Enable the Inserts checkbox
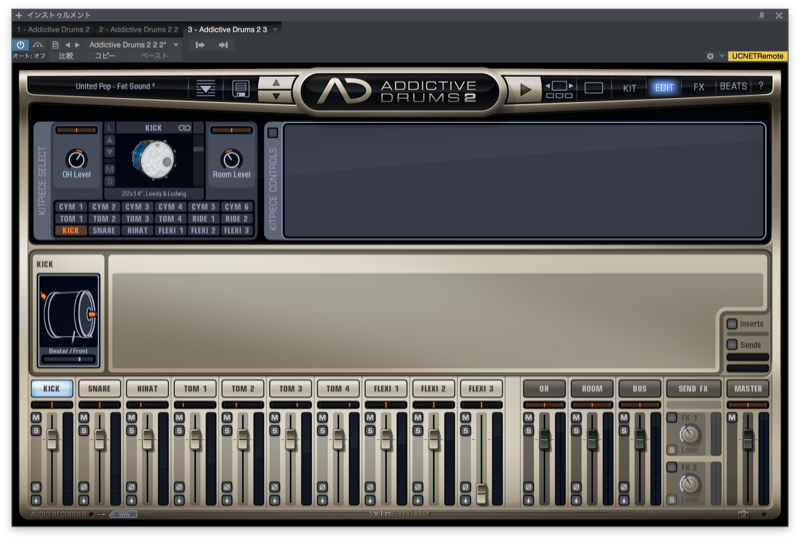800x541 pixels. point(732,324)
